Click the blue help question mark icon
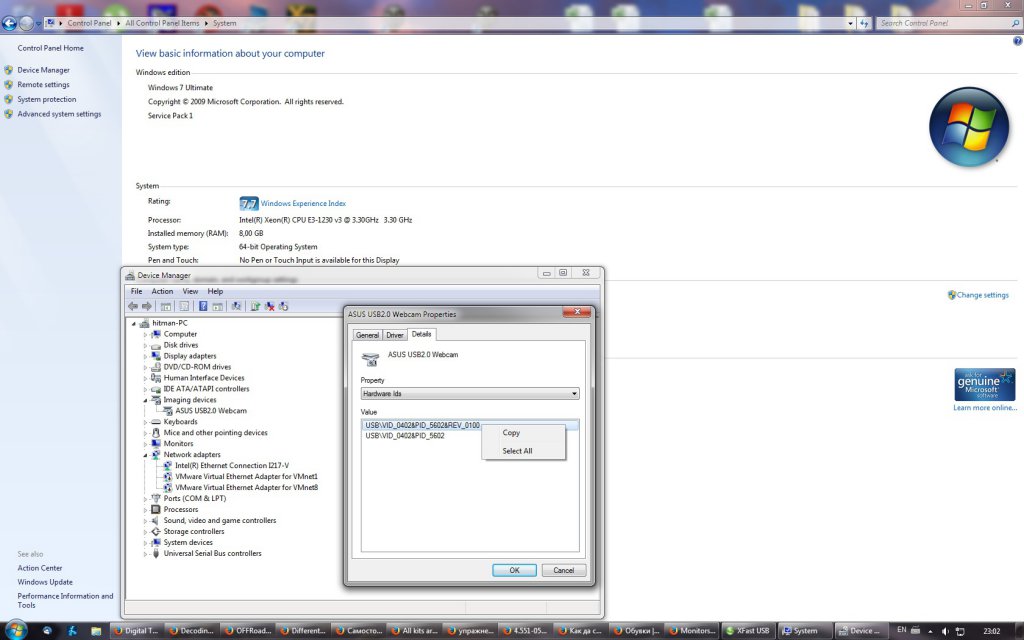The image size is (1024, 640). 1017,41
